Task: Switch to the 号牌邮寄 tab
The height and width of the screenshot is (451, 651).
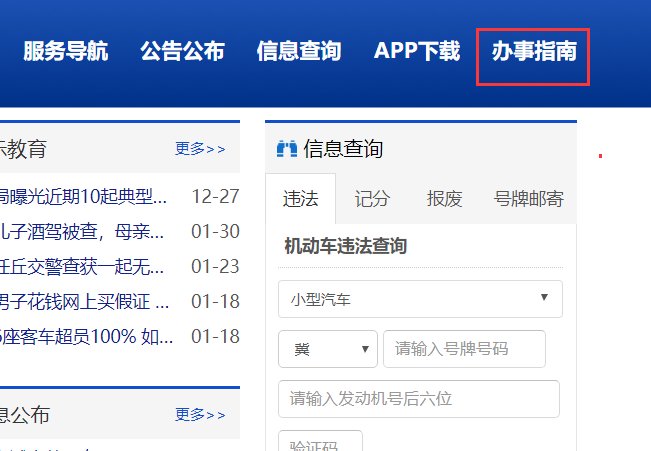Action: [x=528, y=199]
